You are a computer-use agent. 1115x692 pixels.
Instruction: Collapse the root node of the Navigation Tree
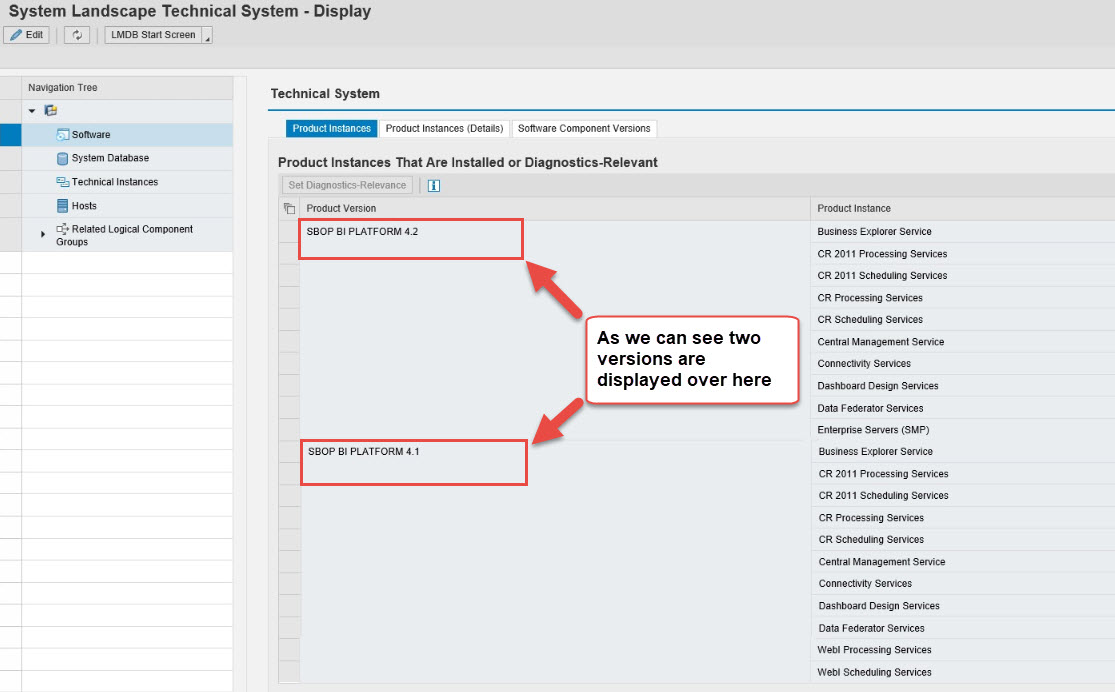pyautogui.click(x=32, y=111)
